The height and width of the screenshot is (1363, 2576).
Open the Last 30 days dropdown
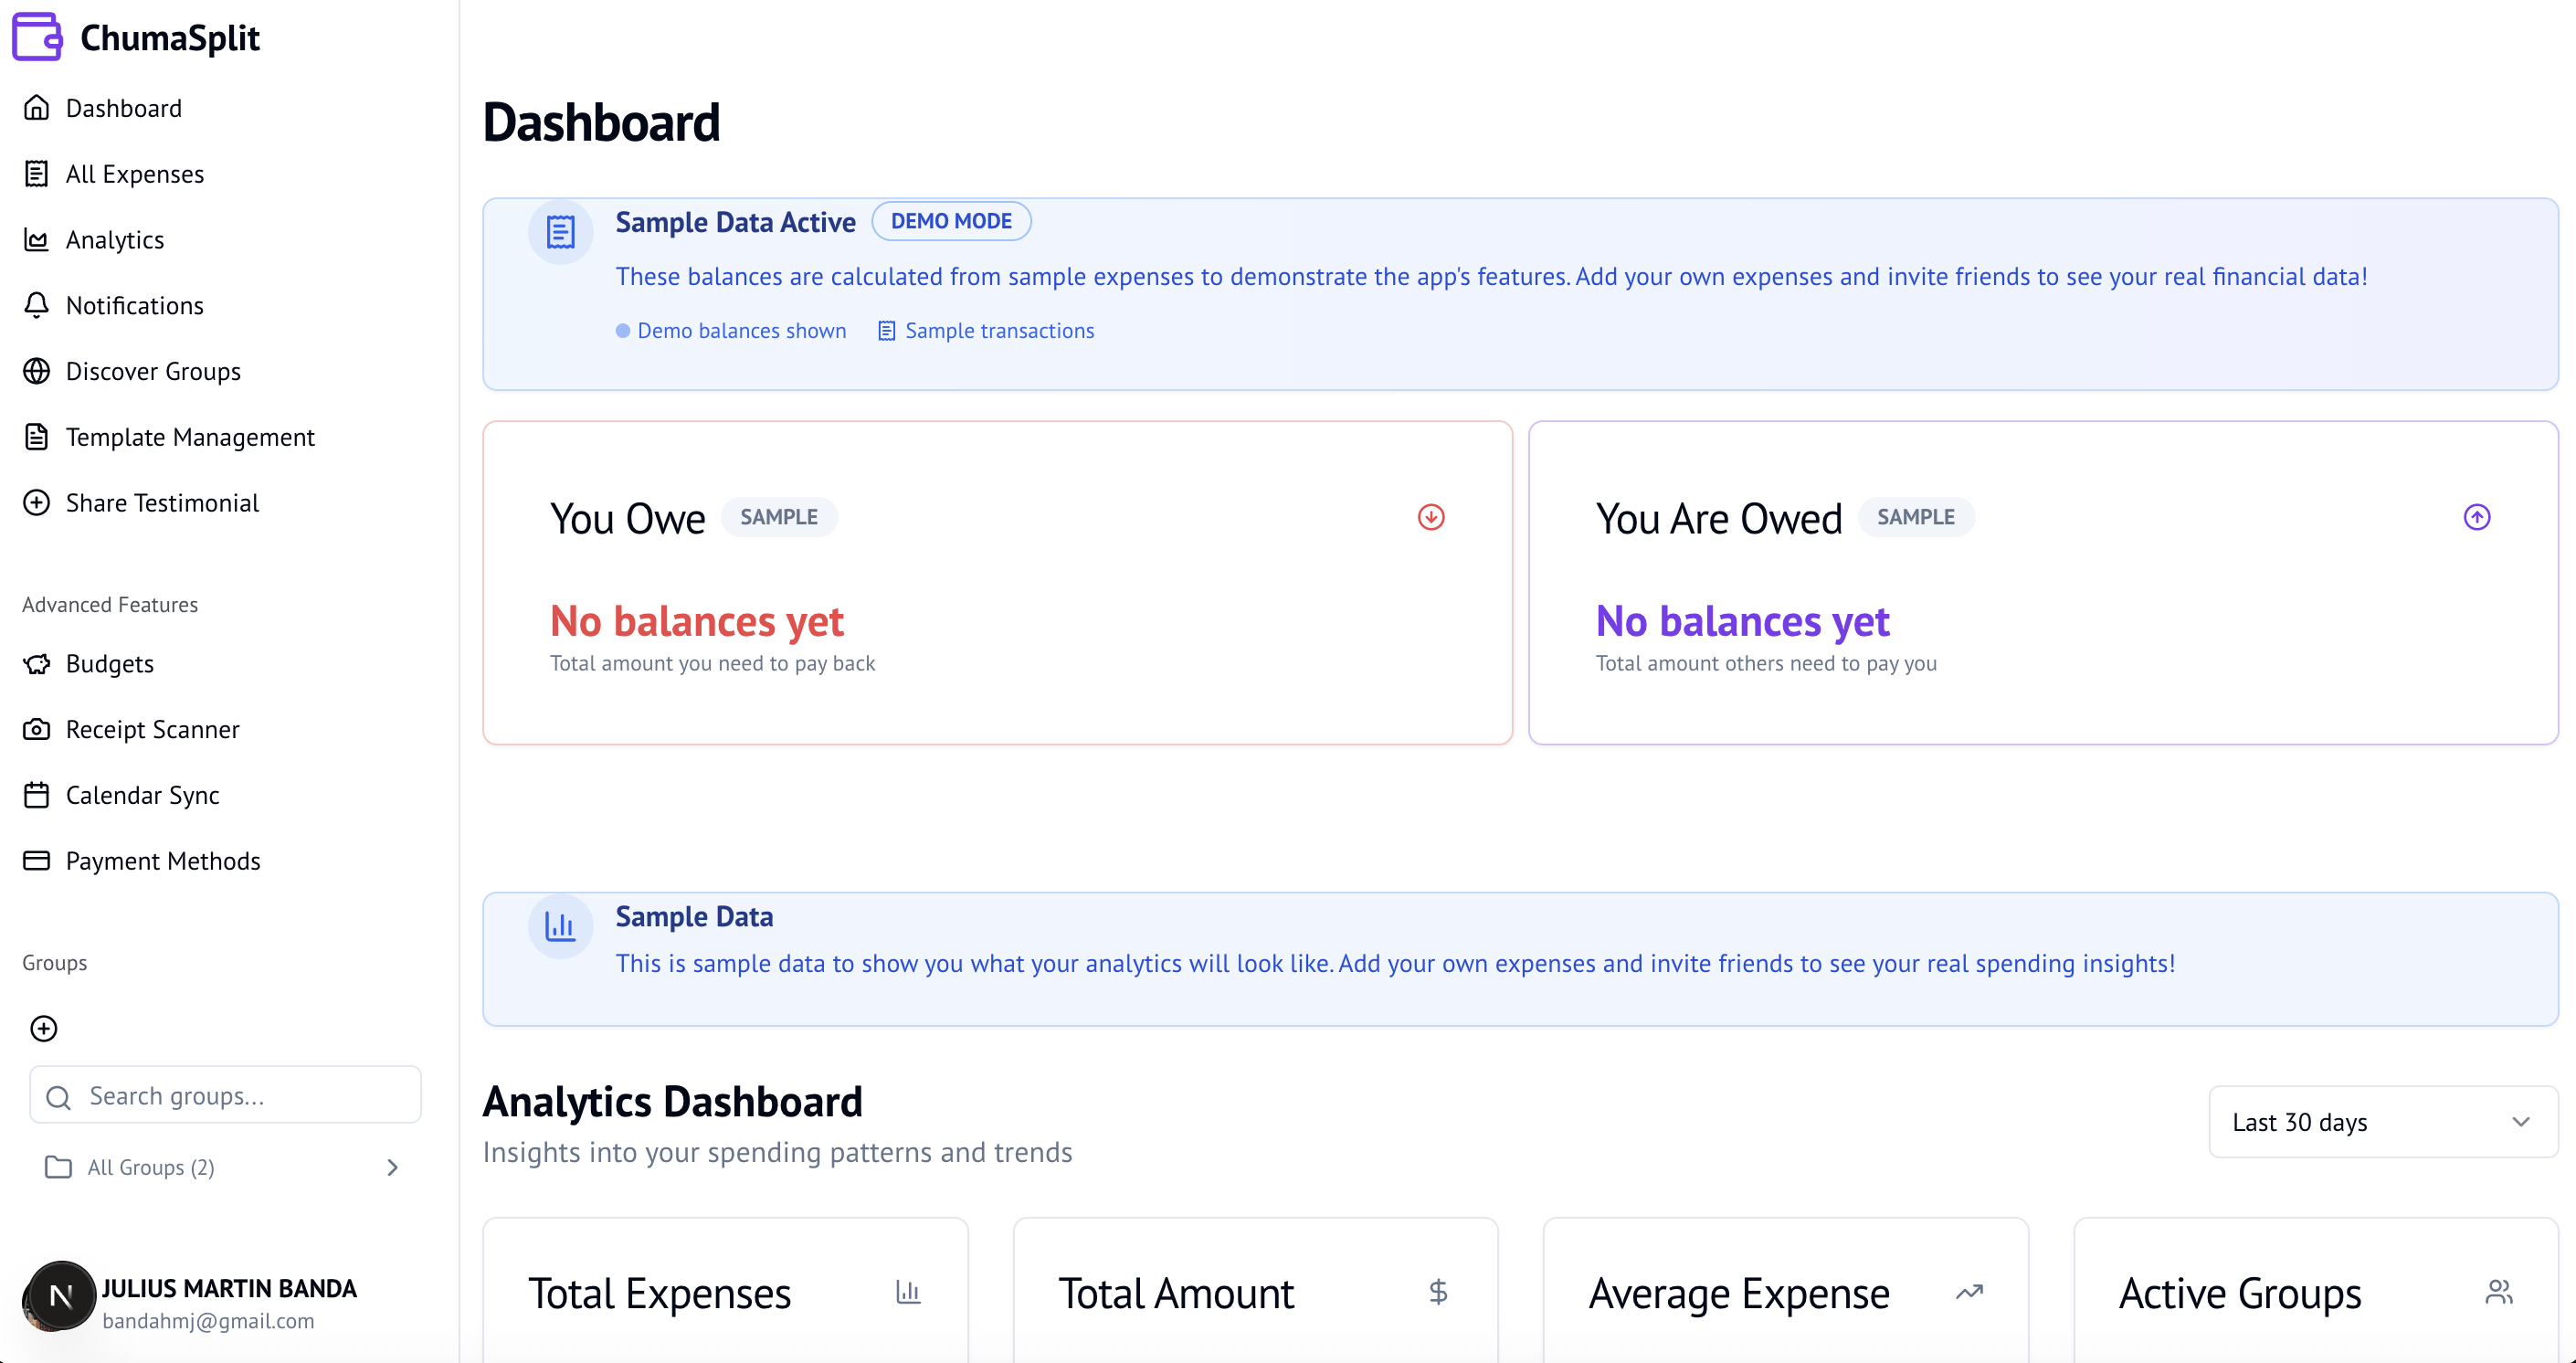(x=2382, y=1122)
